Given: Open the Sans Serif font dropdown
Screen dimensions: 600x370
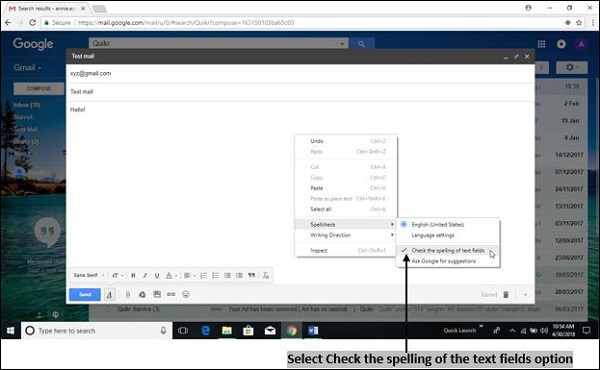Looking at the screenshot, I should (x=89, y=275).
